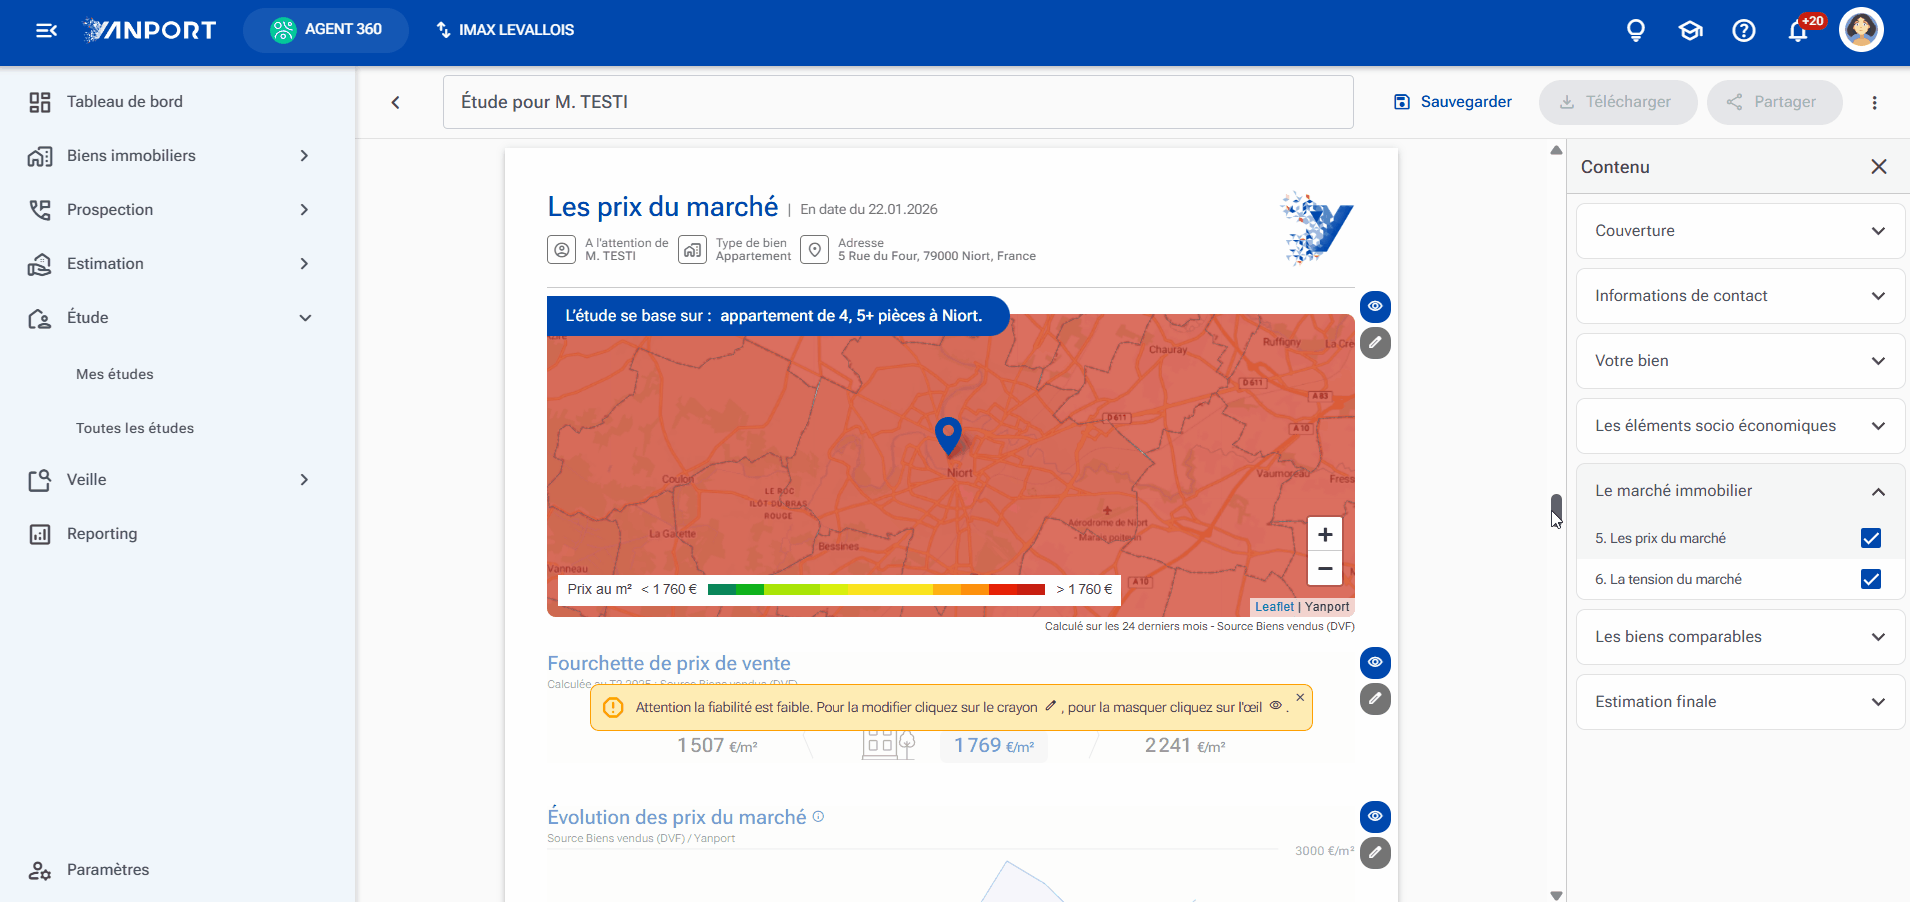
Task: Click the 1 769 €/m² median price value
Action: pyautogui.click(x=994, y=746)
